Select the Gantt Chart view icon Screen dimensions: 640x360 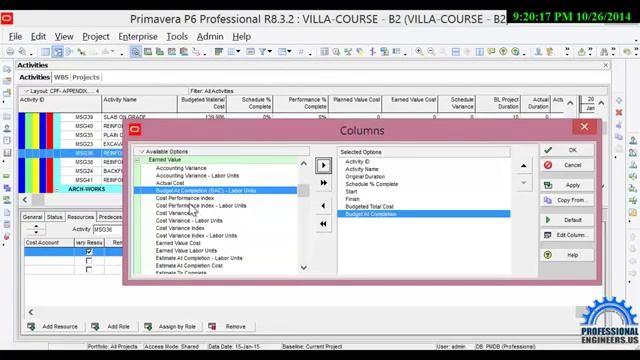click(x=57, y=52)
